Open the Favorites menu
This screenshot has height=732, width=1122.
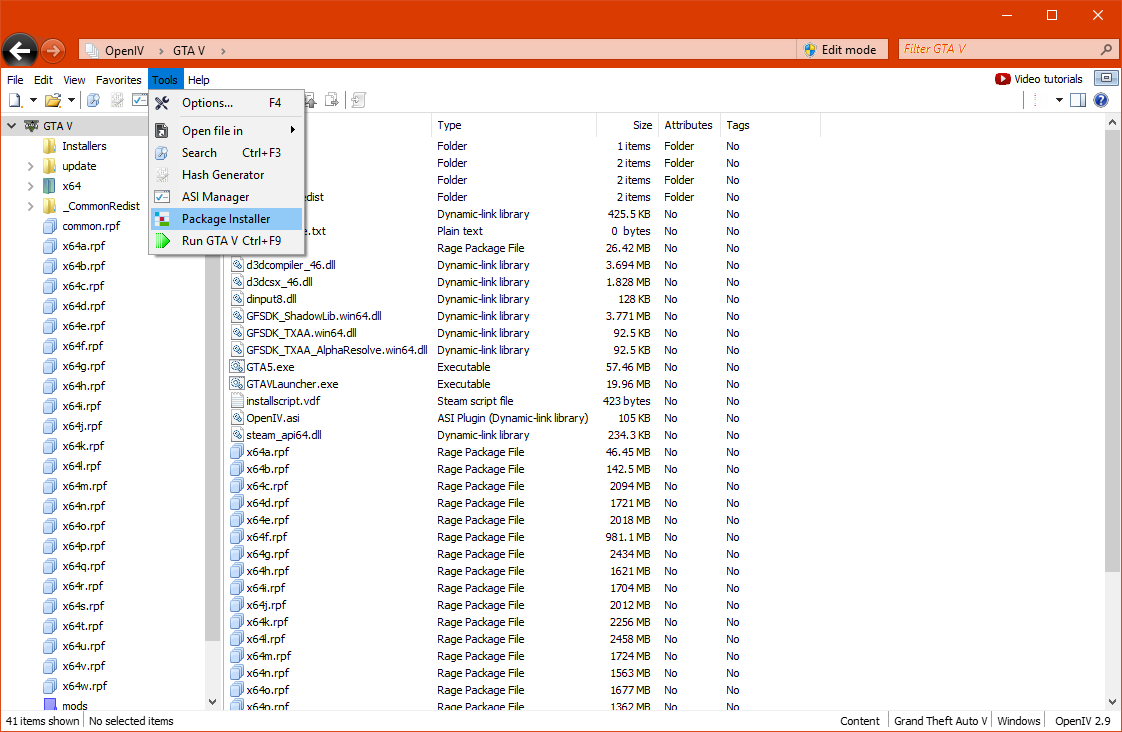(x=119, y=80)
